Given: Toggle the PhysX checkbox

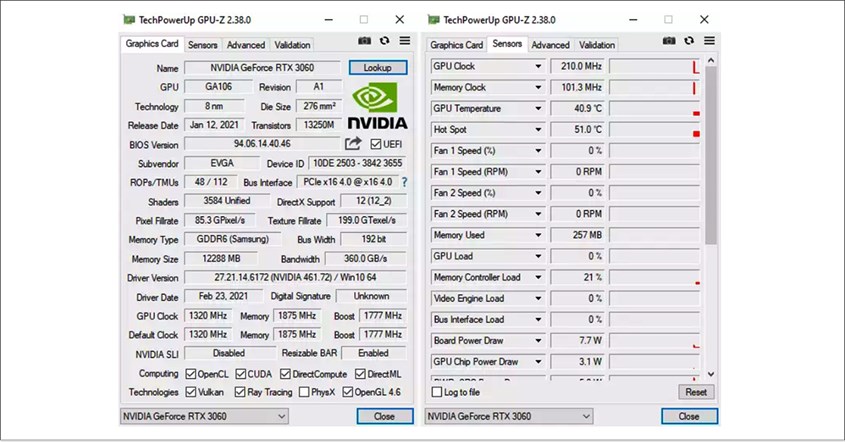Looking at the screenshot, I should (x=304, y=392).
